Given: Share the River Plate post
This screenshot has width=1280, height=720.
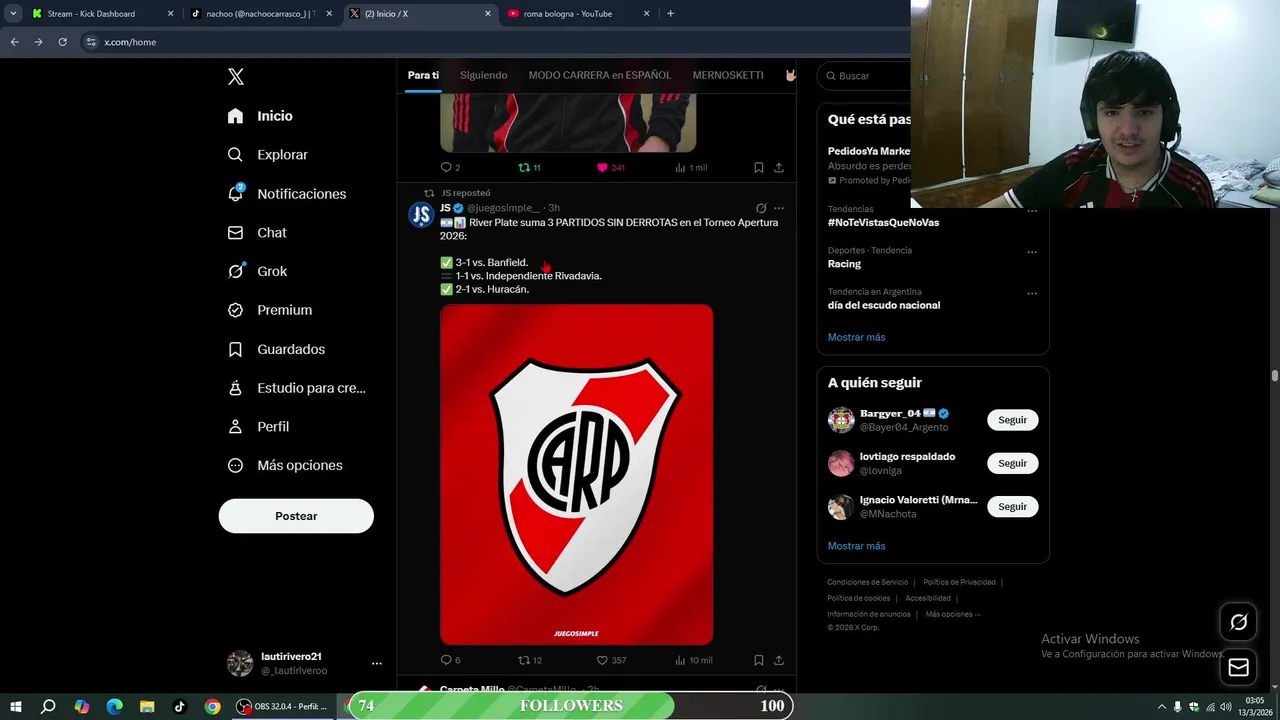Looking at the screenshot, I should coord(779,660).
